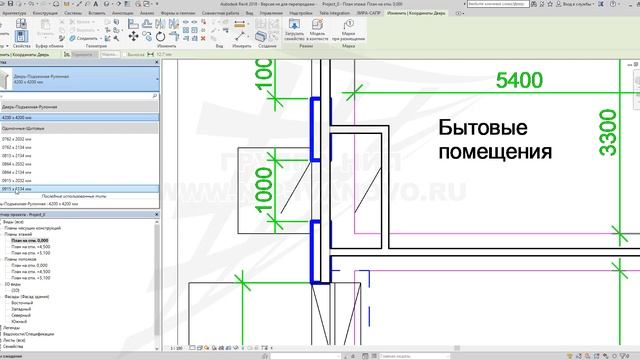Screen dimensions: 640x360
Task: Click the Properties (Свойства) icon
Action: 21,36
